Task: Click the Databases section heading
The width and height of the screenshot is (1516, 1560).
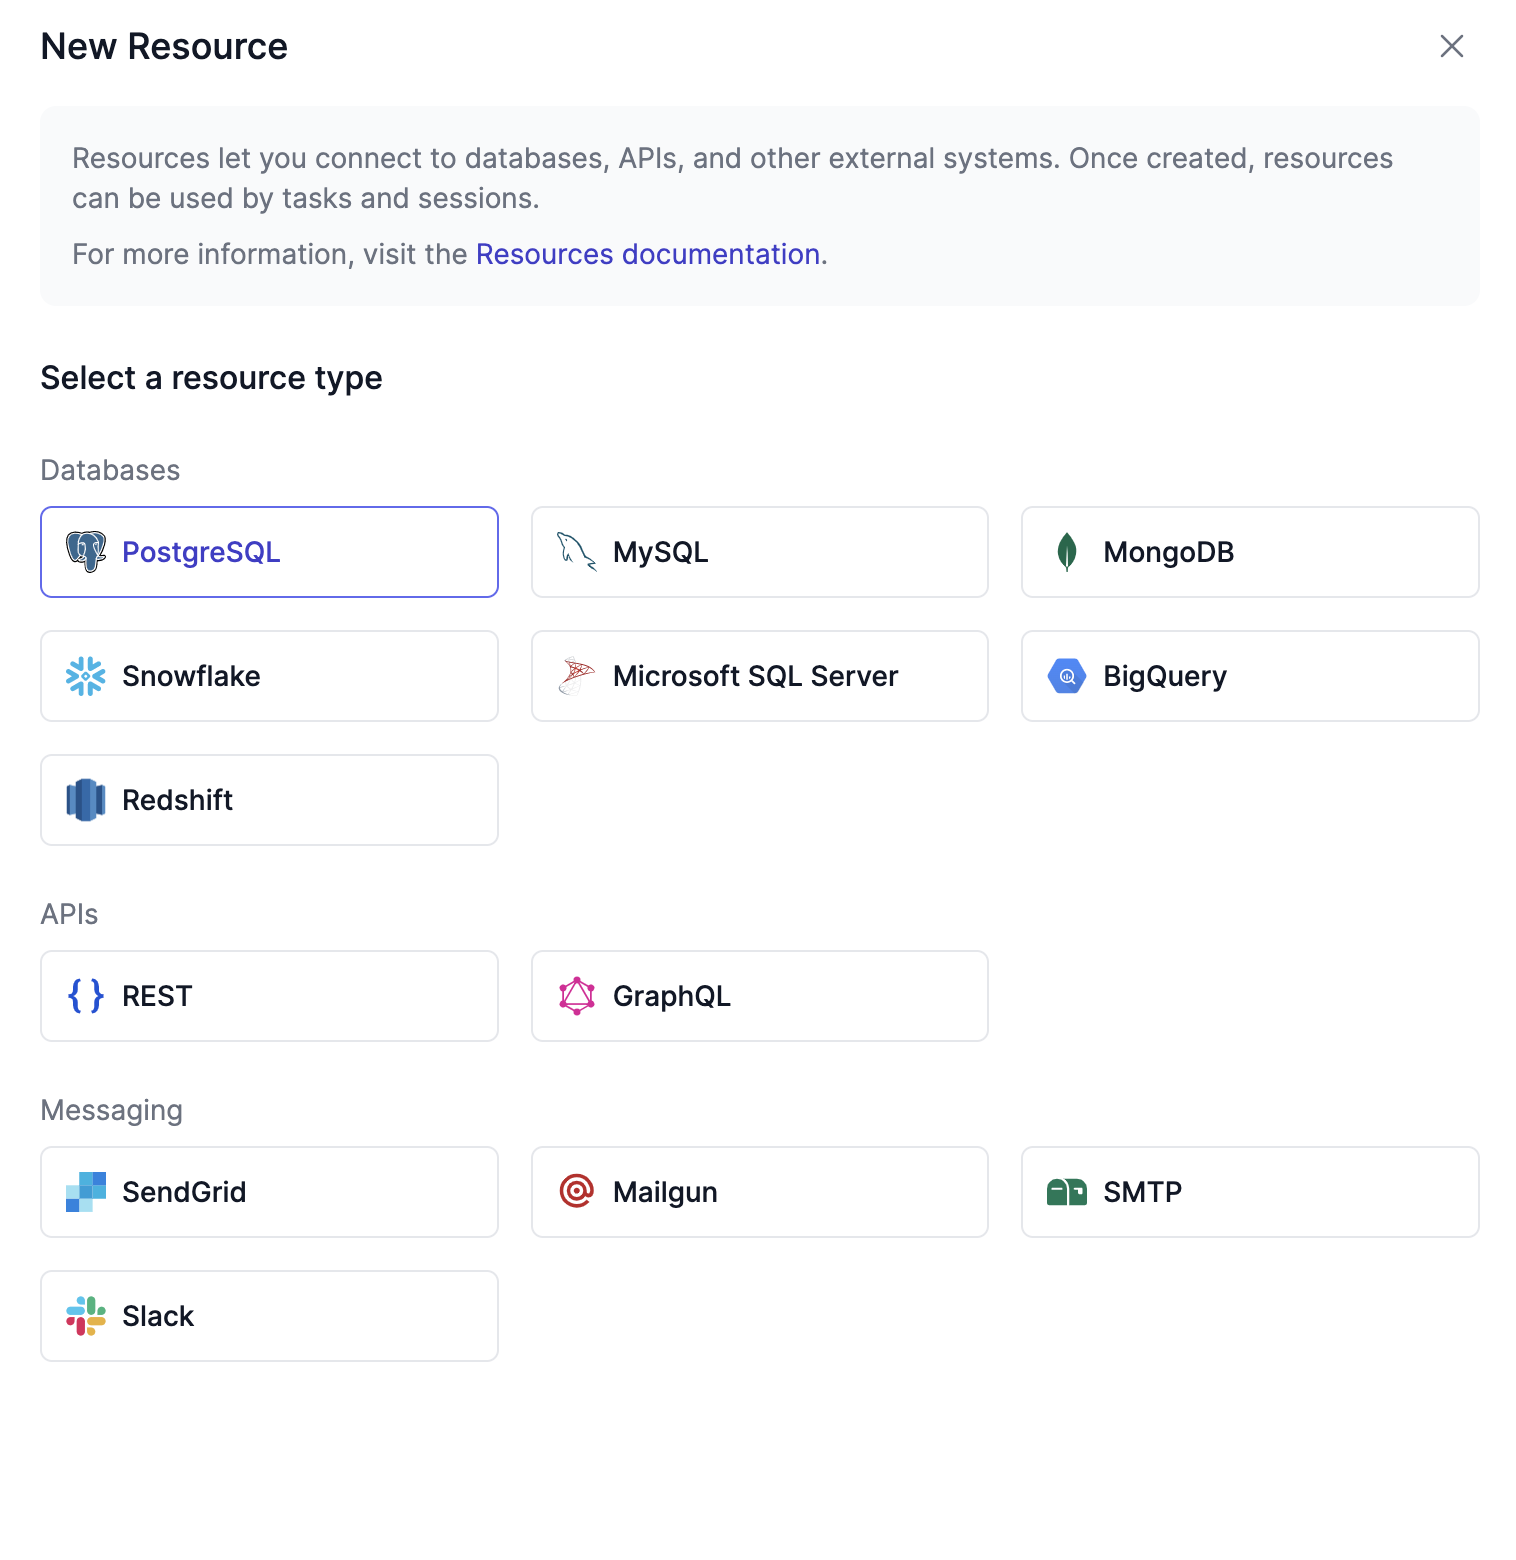Action: tap(110, 470)
